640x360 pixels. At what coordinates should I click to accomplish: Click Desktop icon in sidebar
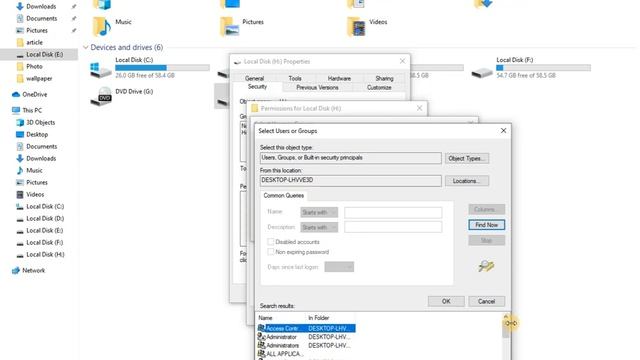tap(20, 134)
